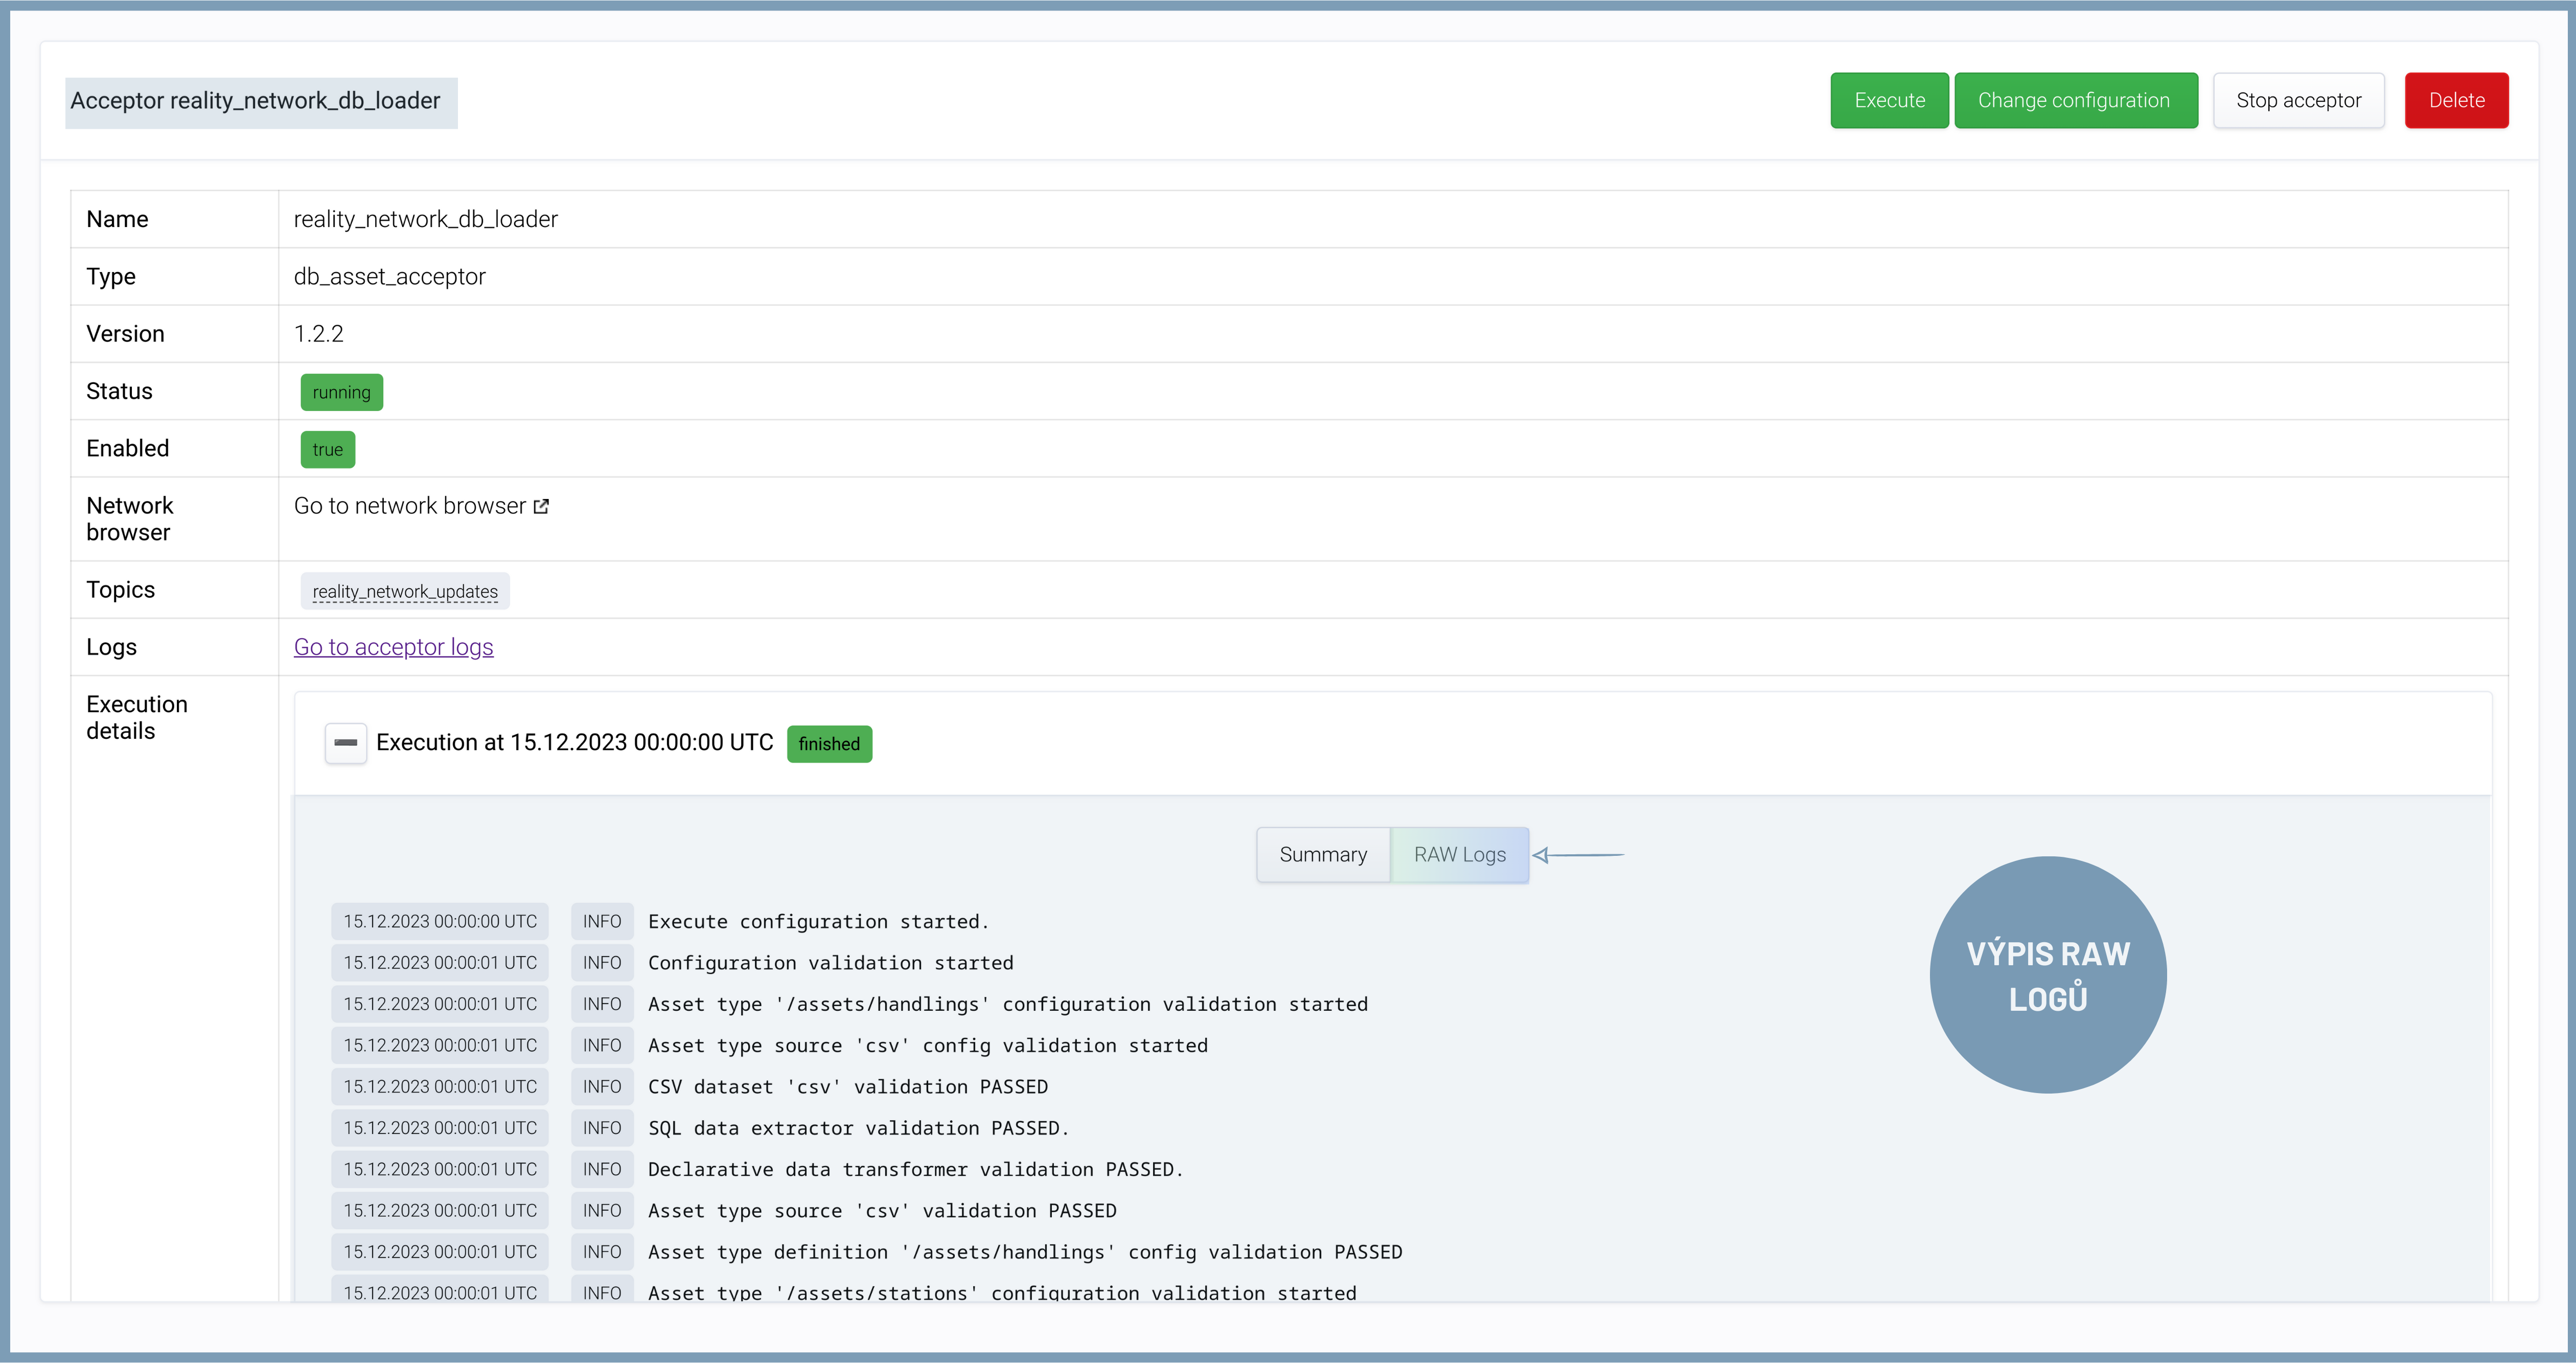Click the reality_network_updates topic tag

coord(405,591)
